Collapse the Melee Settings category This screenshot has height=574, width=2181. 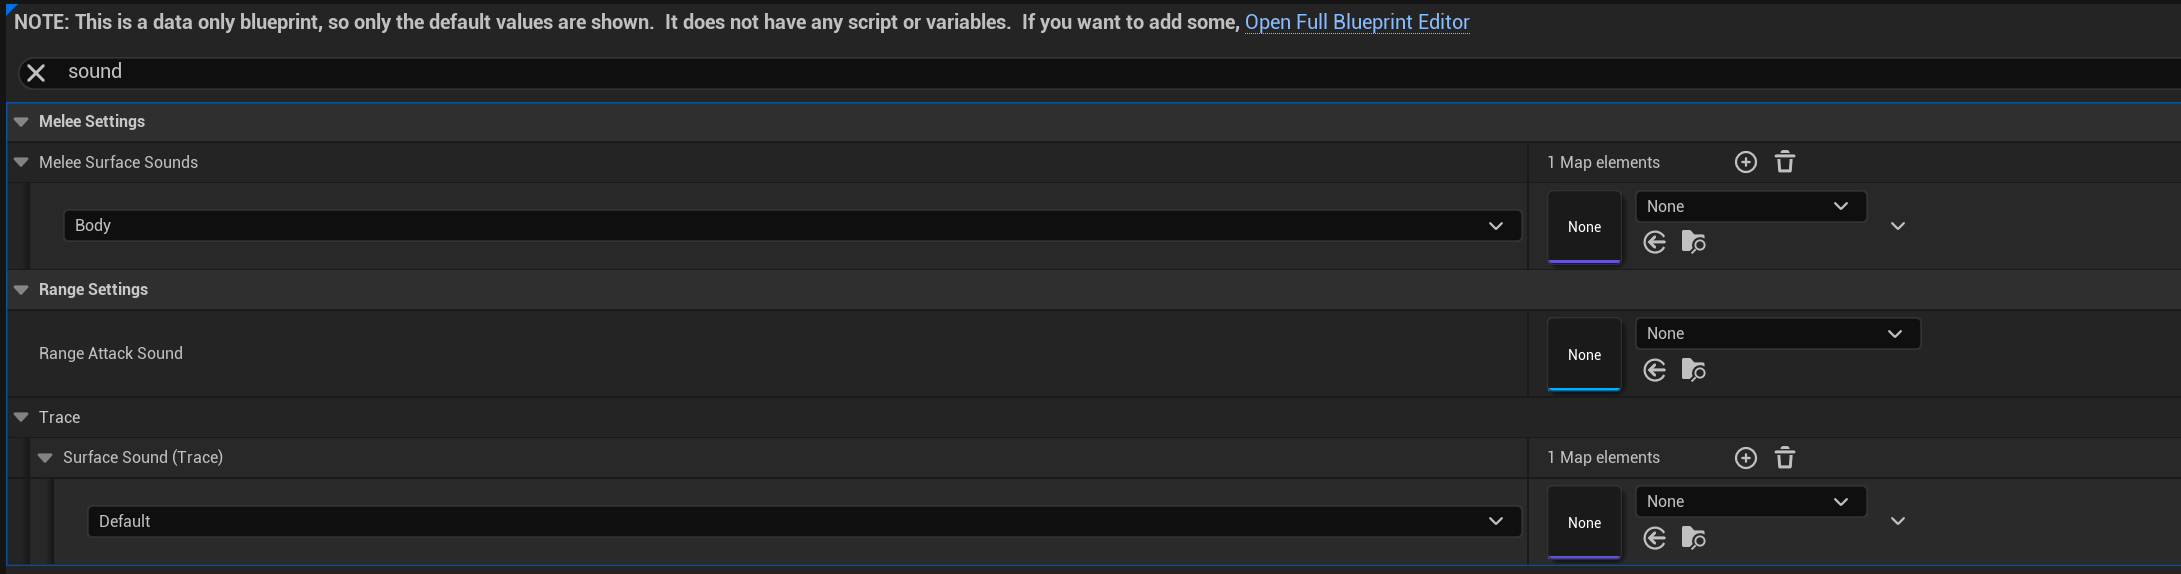[x=21, y=122]
